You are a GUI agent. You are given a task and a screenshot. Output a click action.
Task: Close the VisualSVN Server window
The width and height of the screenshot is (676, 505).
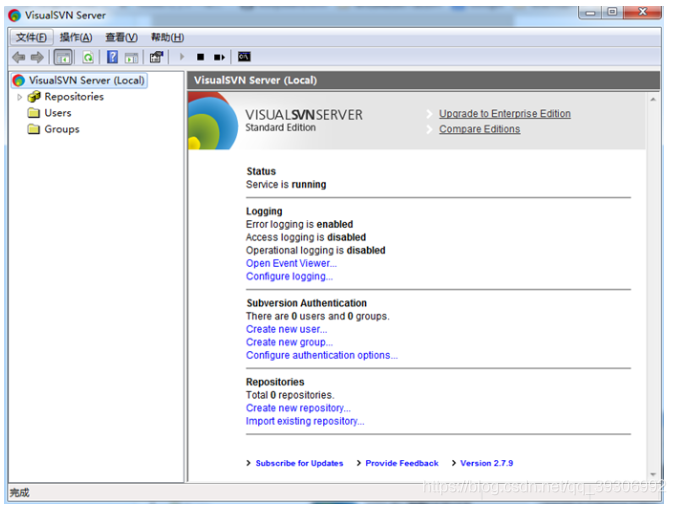click(642, 12)
